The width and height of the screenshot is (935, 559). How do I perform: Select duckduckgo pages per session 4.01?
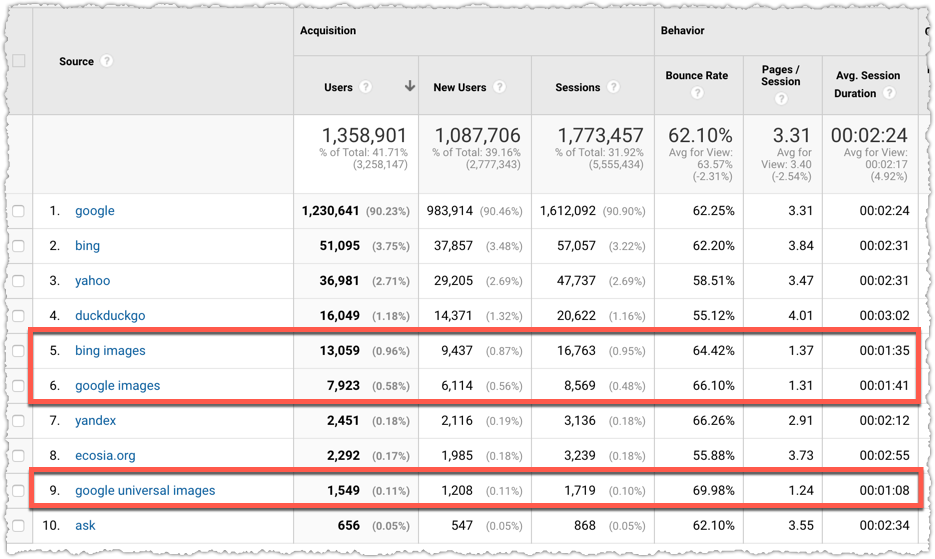800,316
